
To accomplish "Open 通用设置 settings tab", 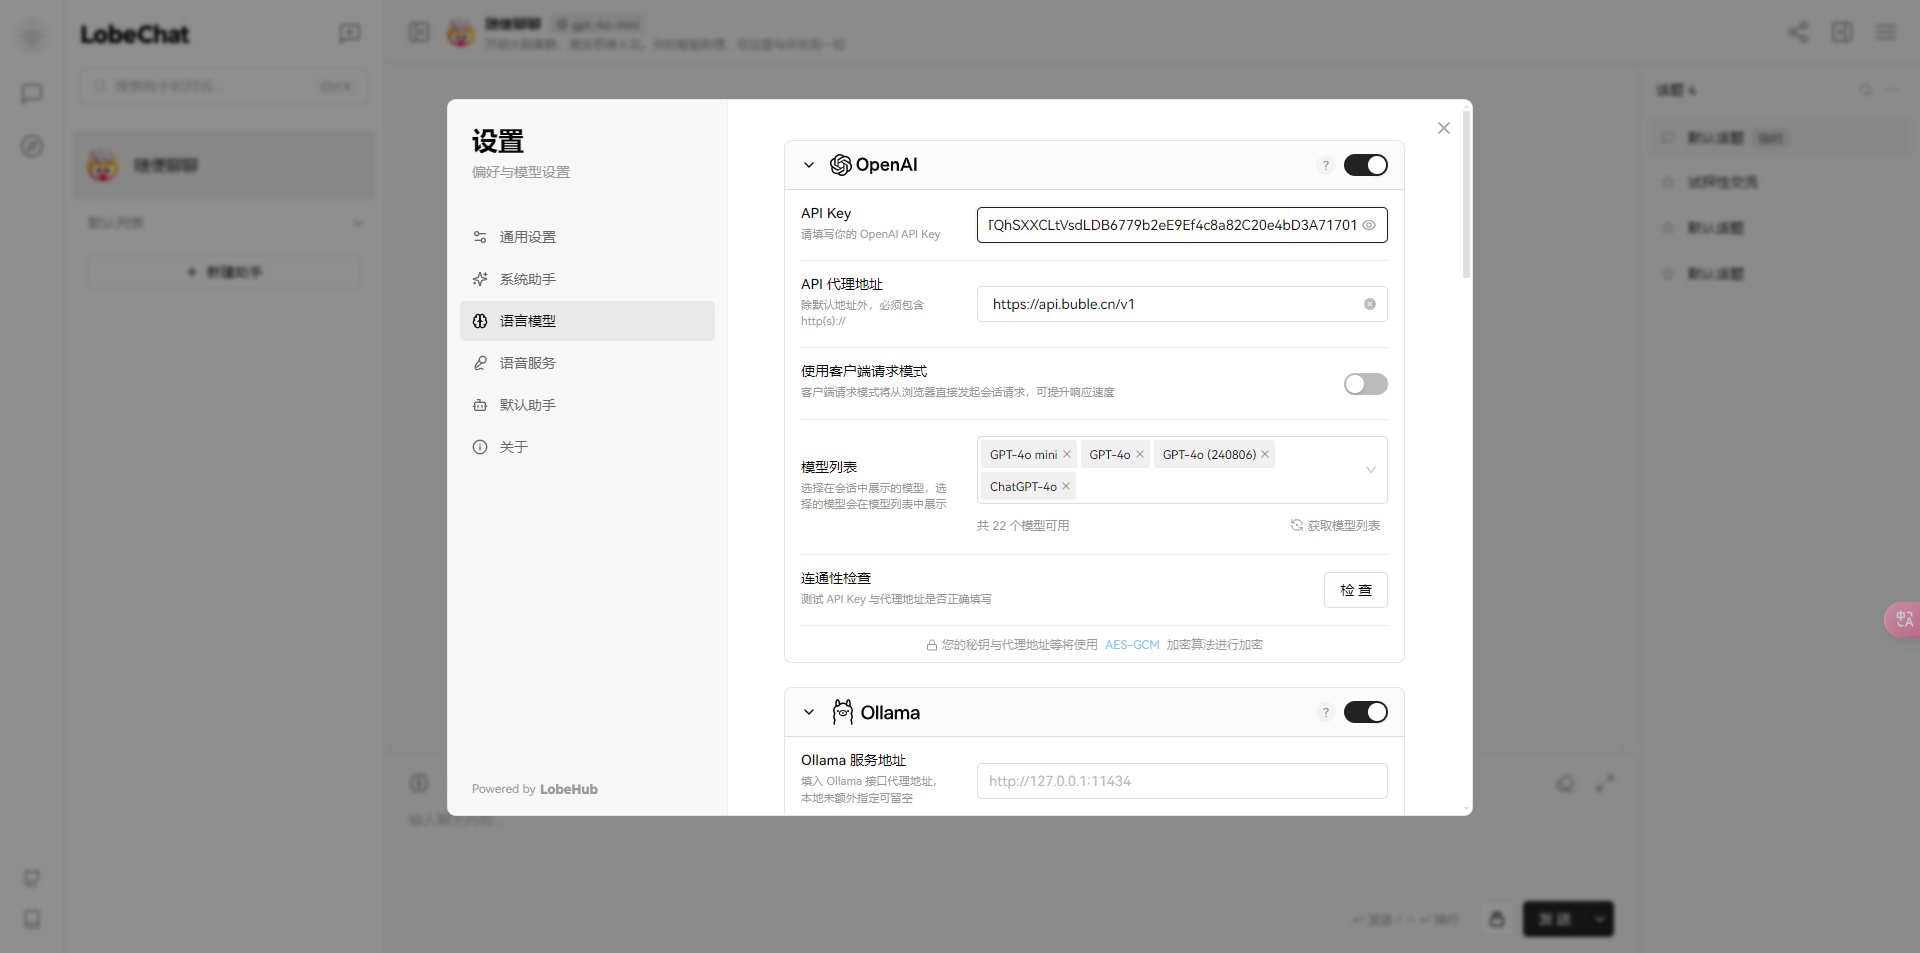I will [x=528, y=237].
